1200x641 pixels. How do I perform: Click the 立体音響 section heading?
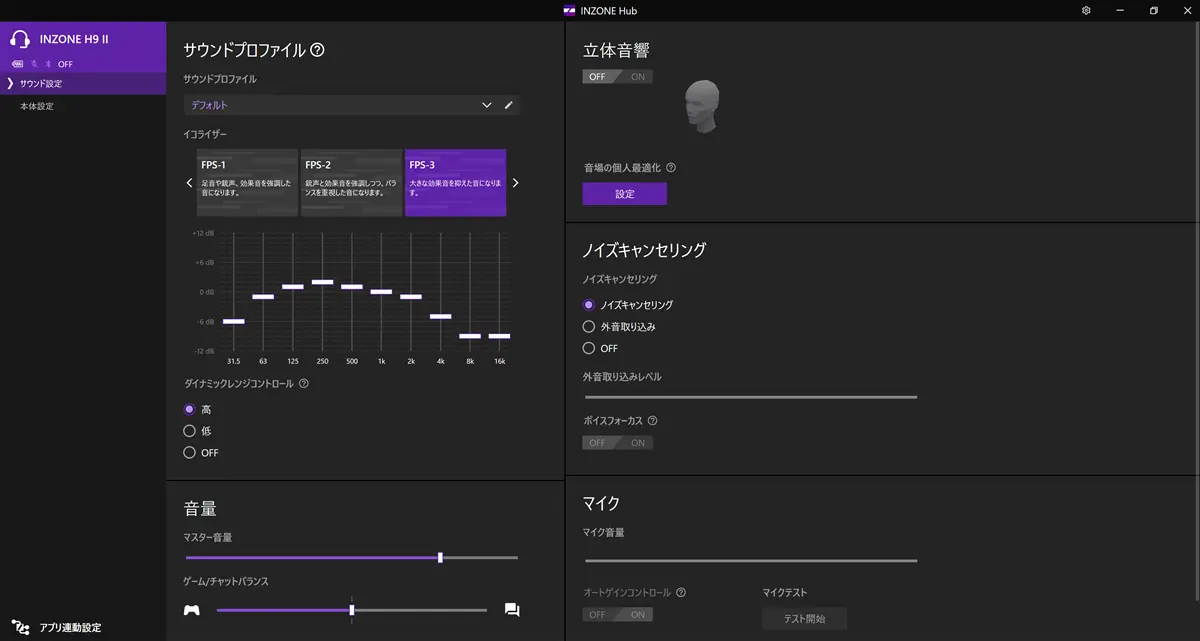[617, 51]
